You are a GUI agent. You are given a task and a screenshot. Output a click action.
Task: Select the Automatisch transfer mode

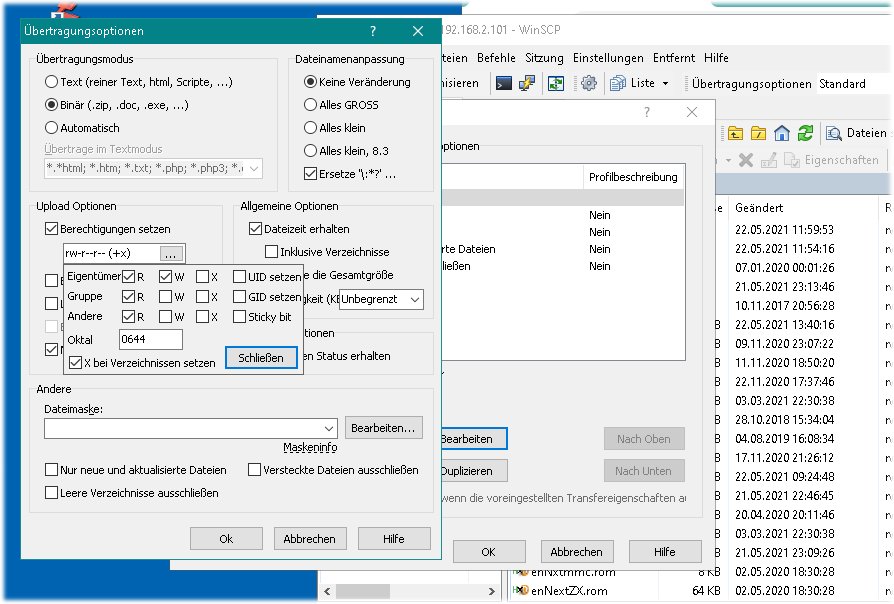[x=52, y=128]
